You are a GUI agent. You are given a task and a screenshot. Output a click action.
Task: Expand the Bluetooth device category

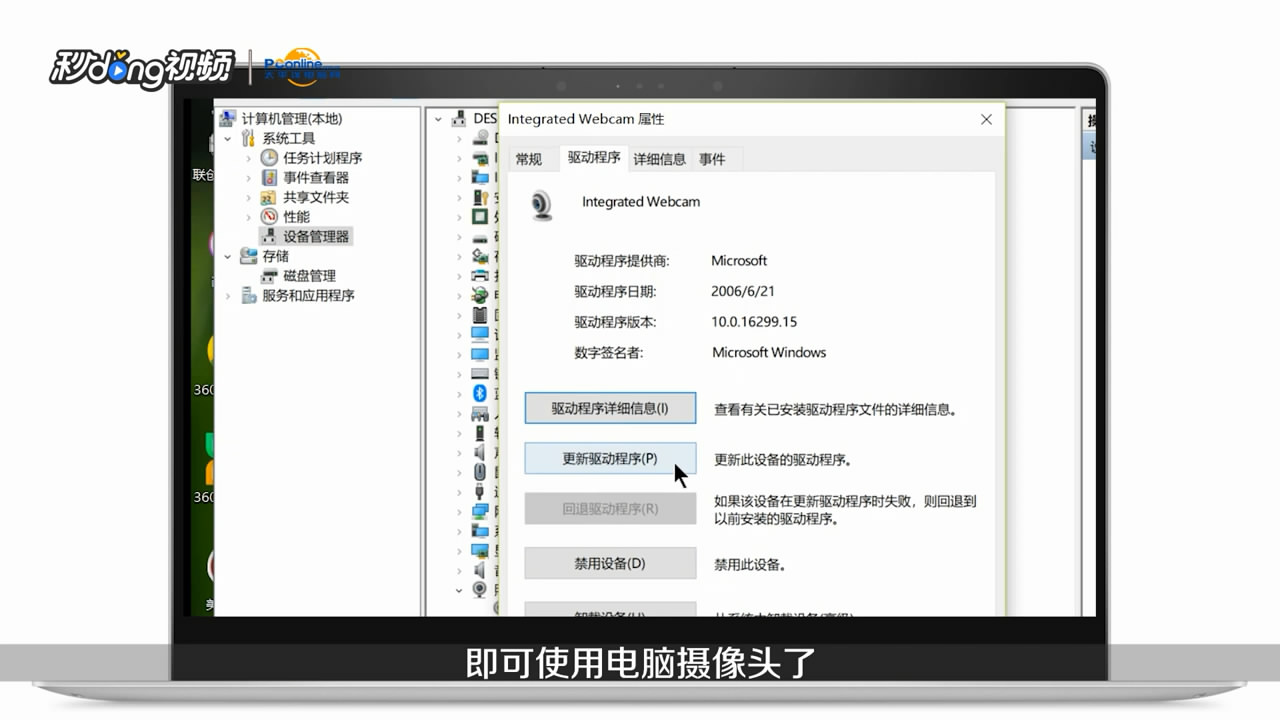click(x=459, y=393)
